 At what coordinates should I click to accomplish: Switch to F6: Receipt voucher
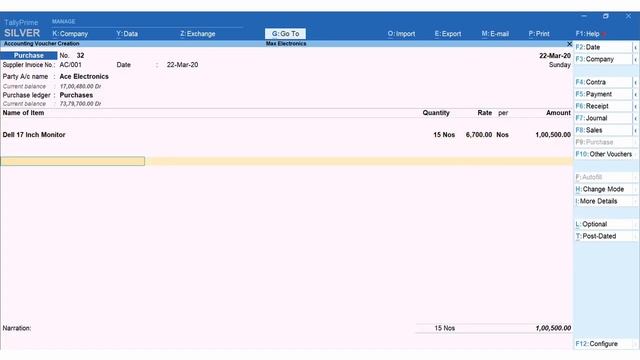pos(603,106)
